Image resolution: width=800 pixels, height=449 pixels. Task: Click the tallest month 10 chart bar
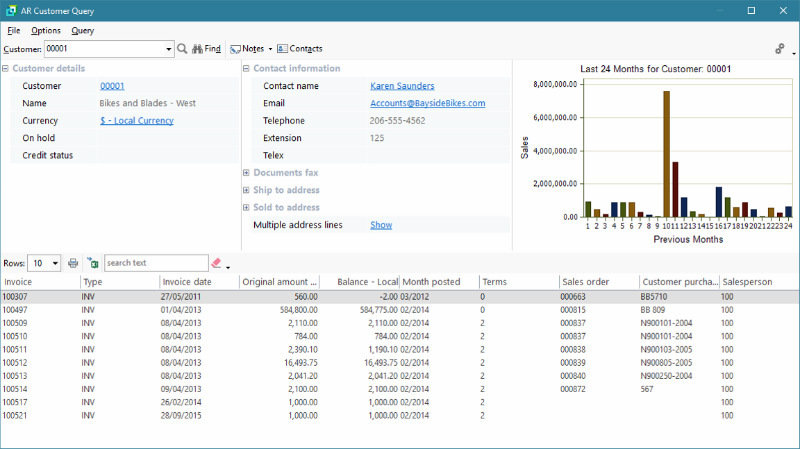point(666,154)
